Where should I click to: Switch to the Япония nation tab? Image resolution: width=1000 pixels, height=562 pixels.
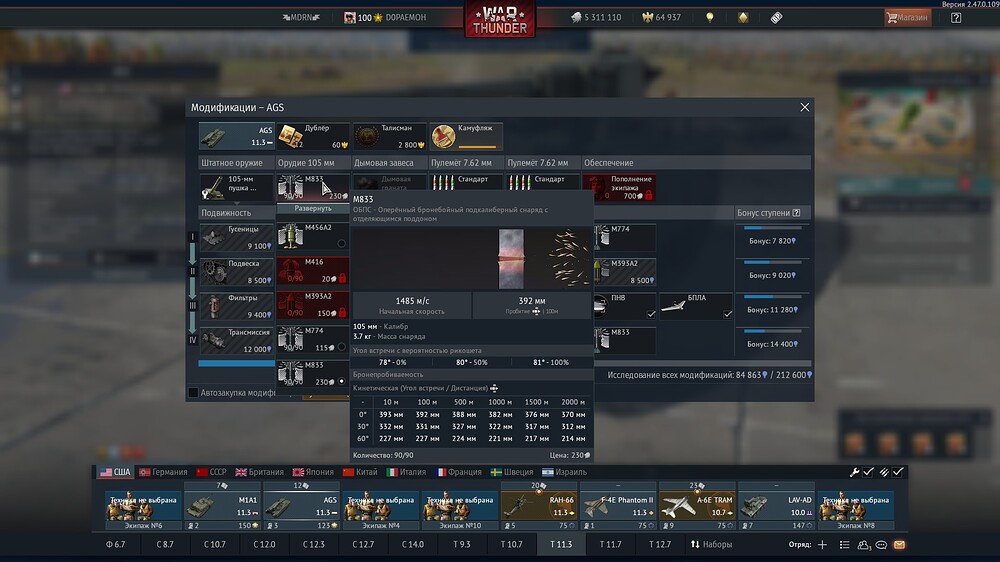pos(312,472)
